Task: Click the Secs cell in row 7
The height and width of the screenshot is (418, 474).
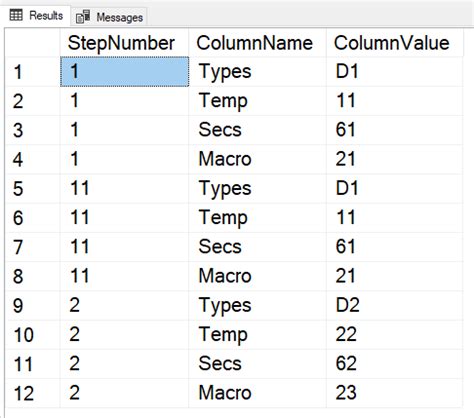Action: click(x=257, y=247)
